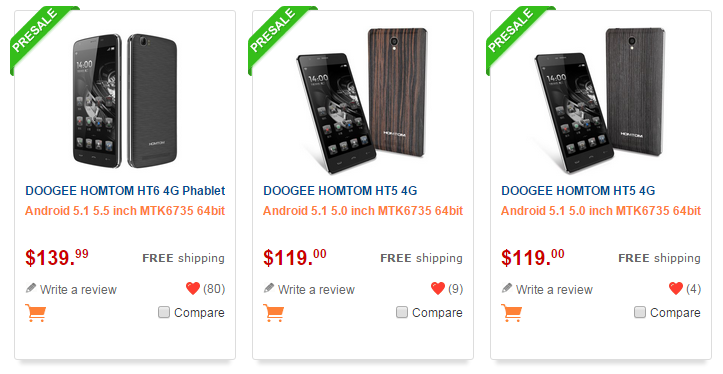Add the HOMTOM HT6 phablet to cart
The width and height of the screenshot is (723, 374).
36,313
